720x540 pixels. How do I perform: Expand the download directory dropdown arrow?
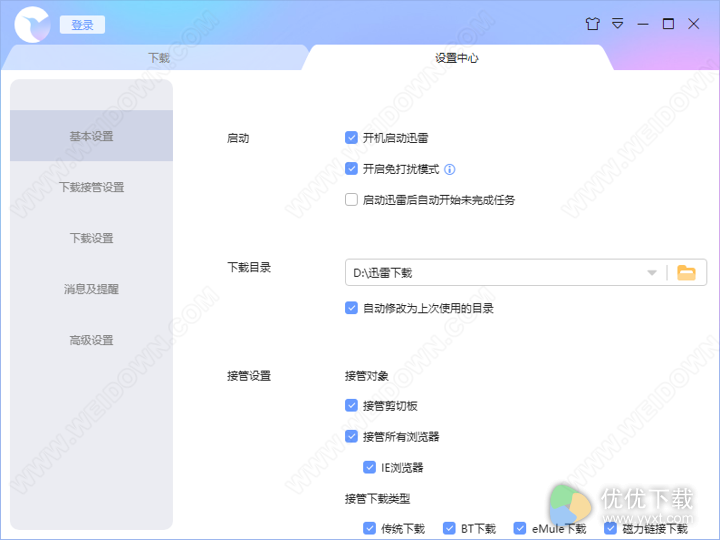click(x=652, y=273)
